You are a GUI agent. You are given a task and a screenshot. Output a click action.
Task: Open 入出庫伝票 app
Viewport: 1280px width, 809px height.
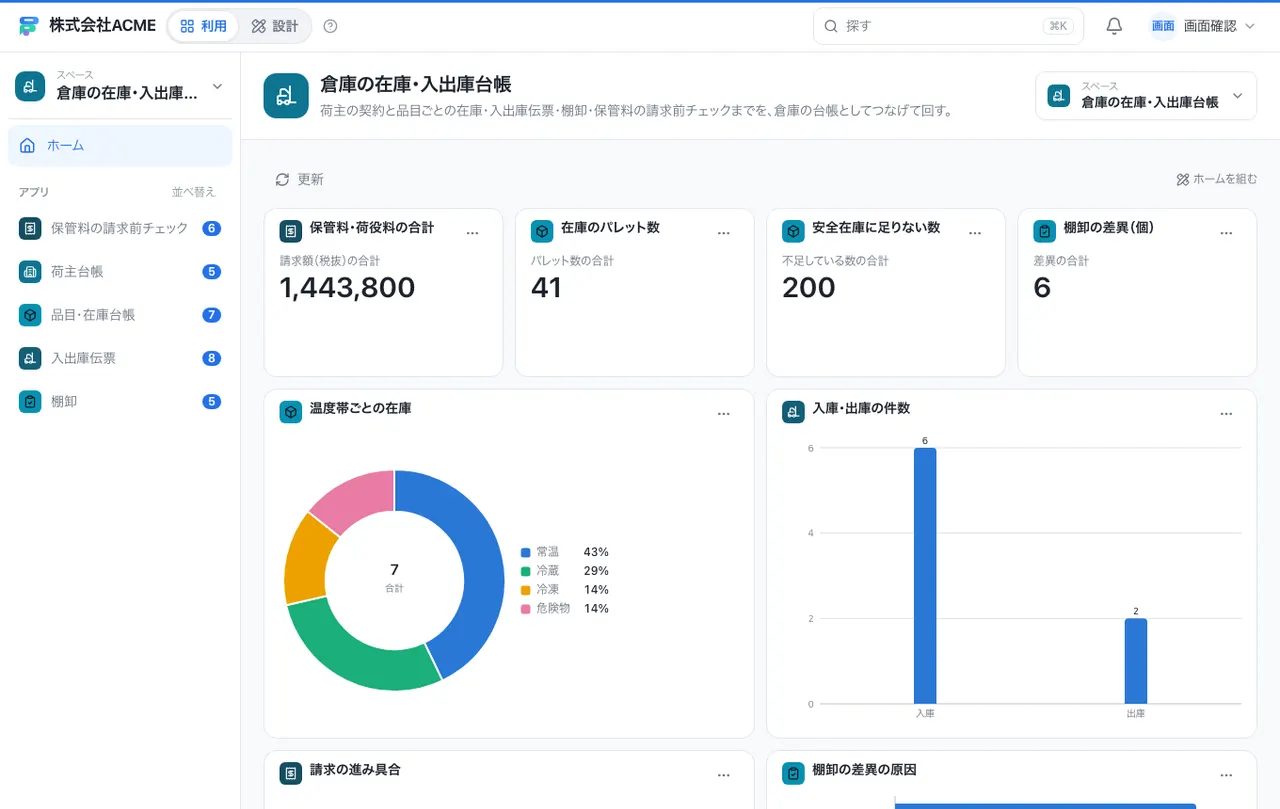click(120, 358)
